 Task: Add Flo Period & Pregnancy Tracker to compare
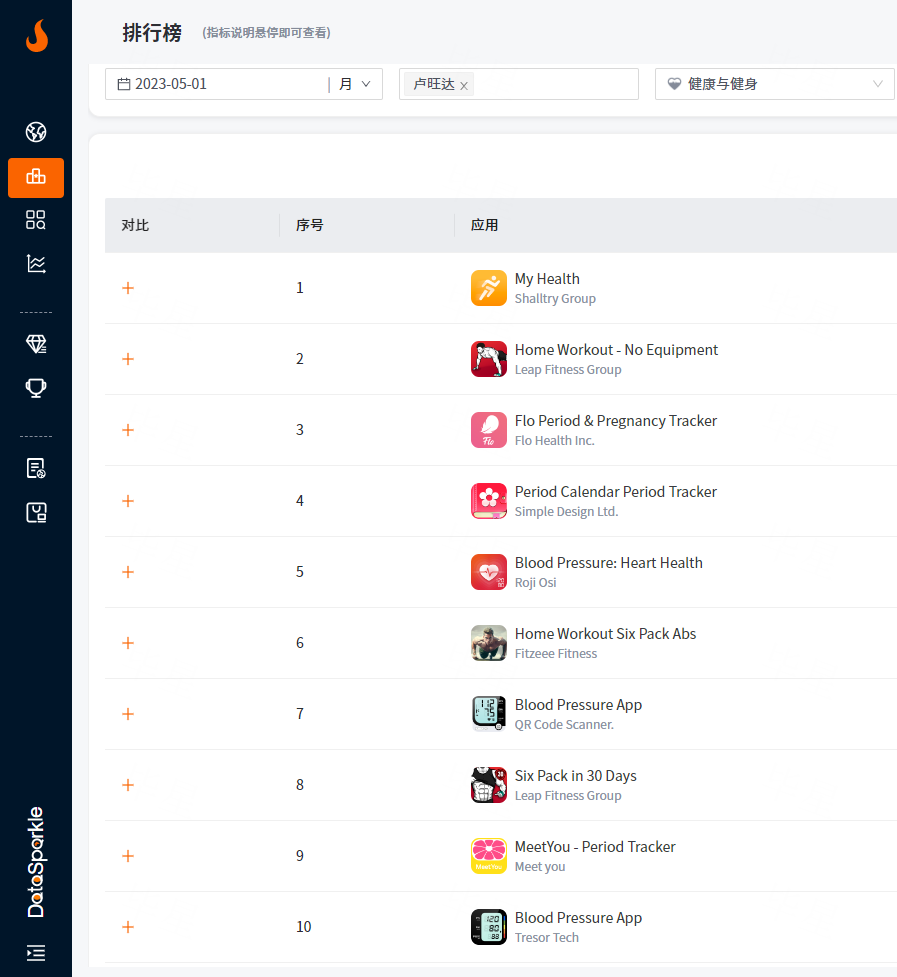tap(128, 430)
